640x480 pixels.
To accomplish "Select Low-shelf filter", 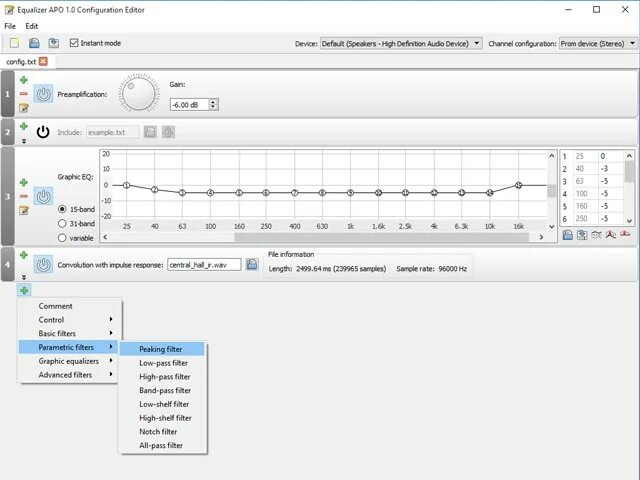I will coord(162,404).
